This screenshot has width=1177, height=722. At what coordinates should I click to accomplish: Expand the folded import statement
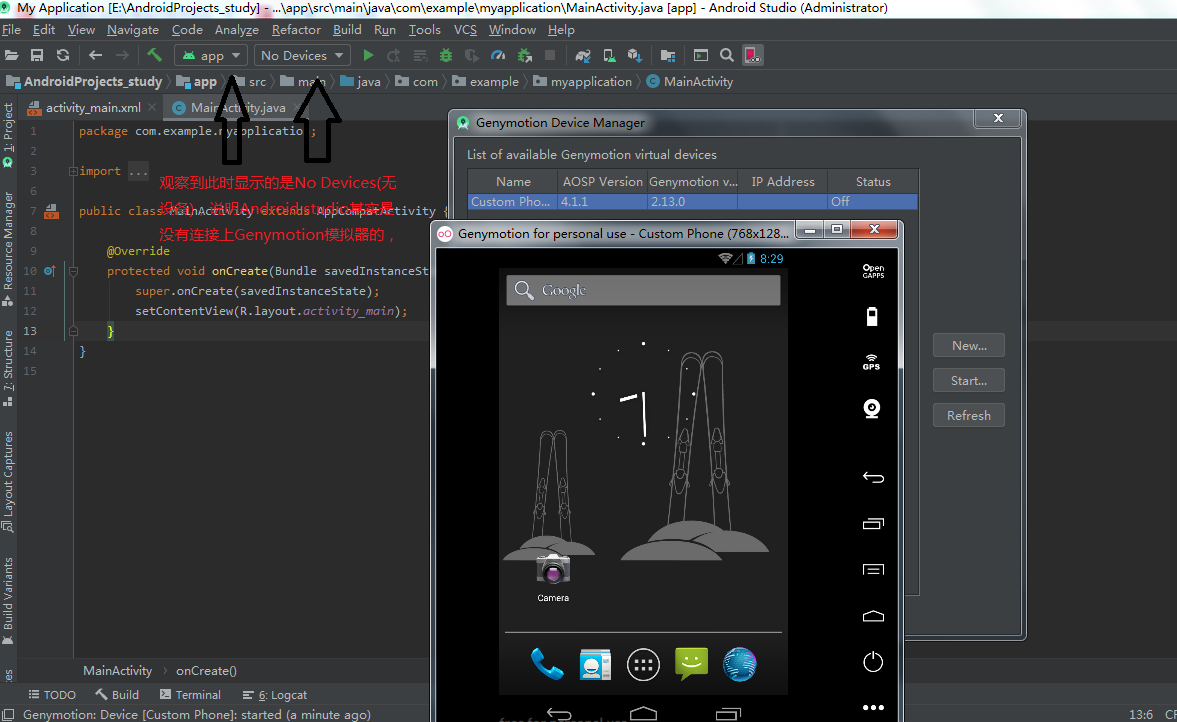[x=74, y=171]
